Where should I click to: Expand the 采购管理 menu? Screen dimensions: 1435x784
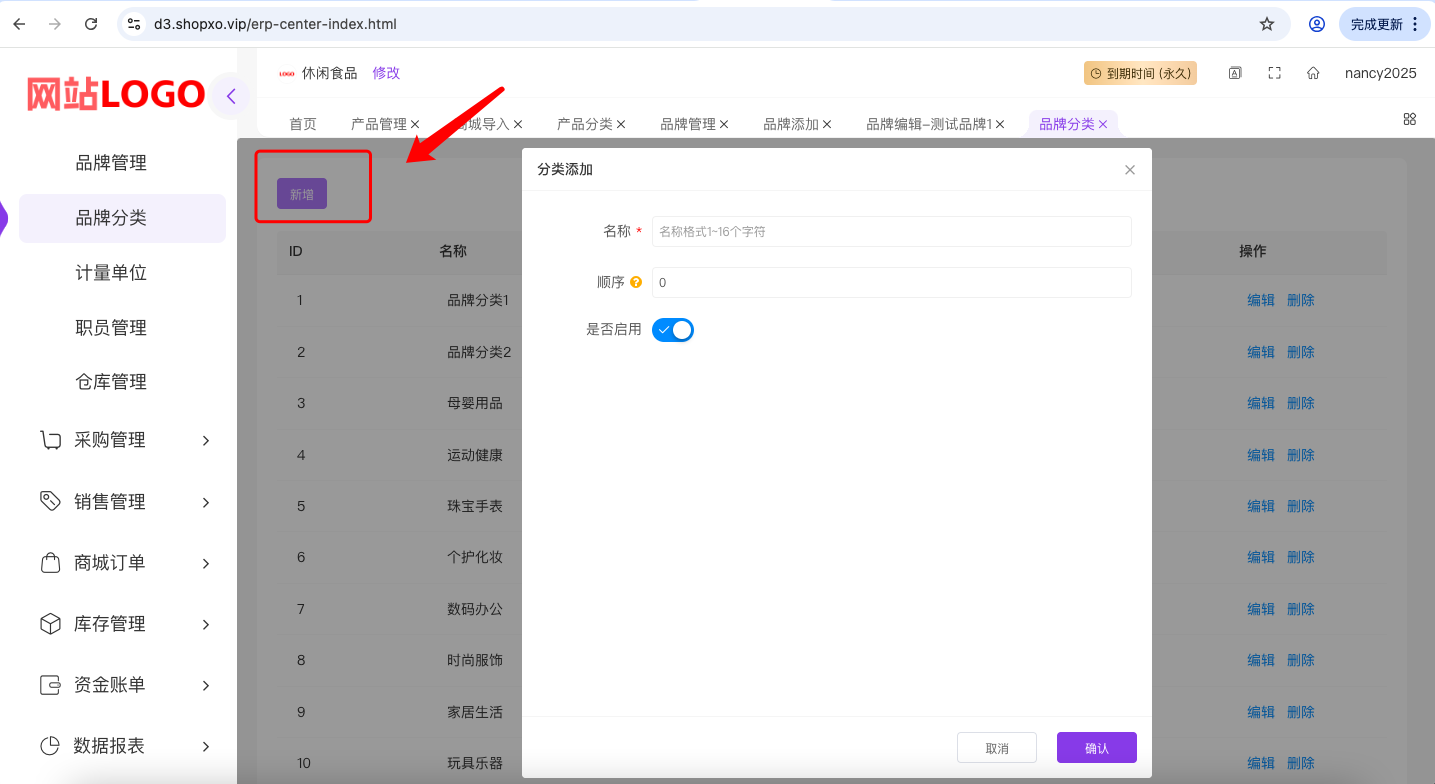click(x=126, y=440)
